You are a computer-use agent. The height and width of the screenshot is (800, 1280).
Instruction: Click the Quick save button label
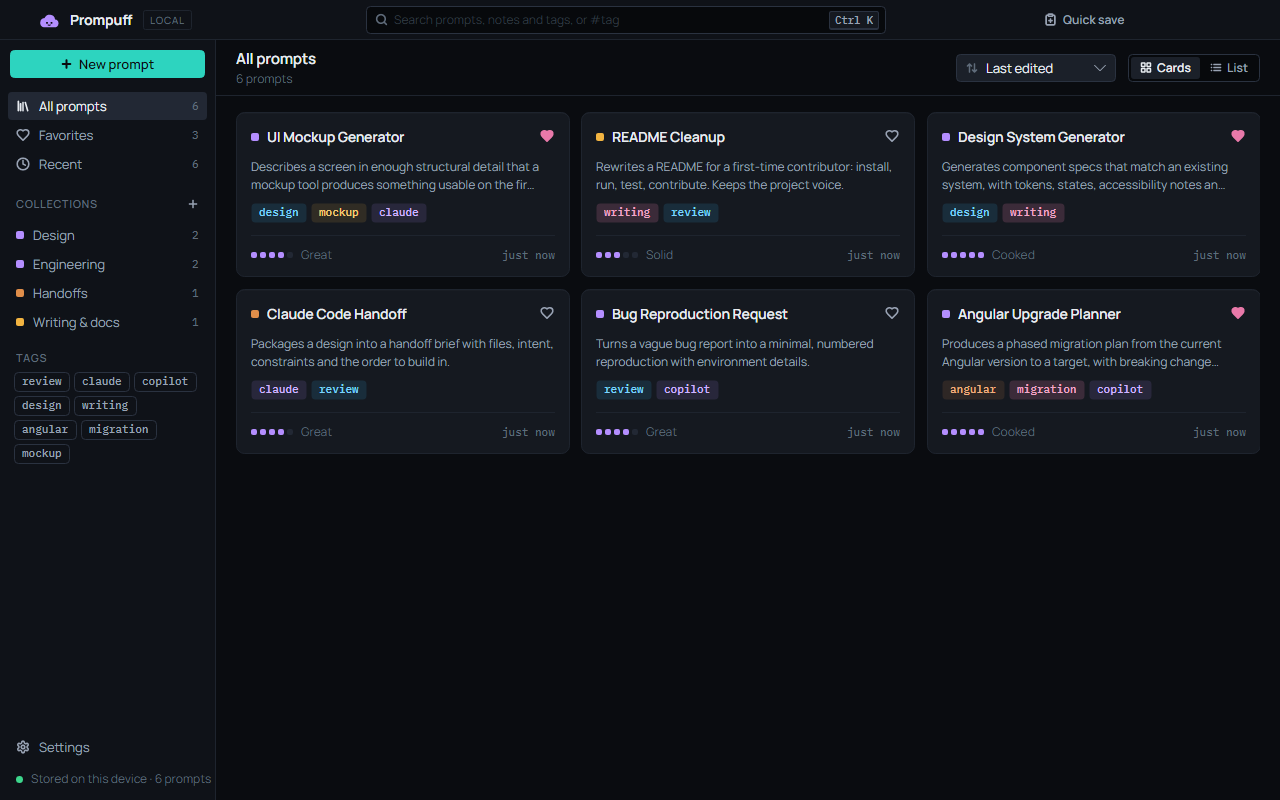click(1093, 20)
